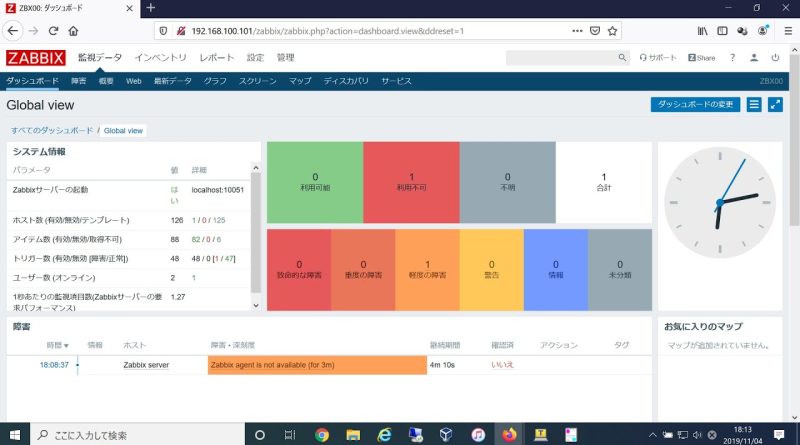Screen dimensions: 800x445
Task: Open File Explorer from the taskbar
Action: point(353,435)
